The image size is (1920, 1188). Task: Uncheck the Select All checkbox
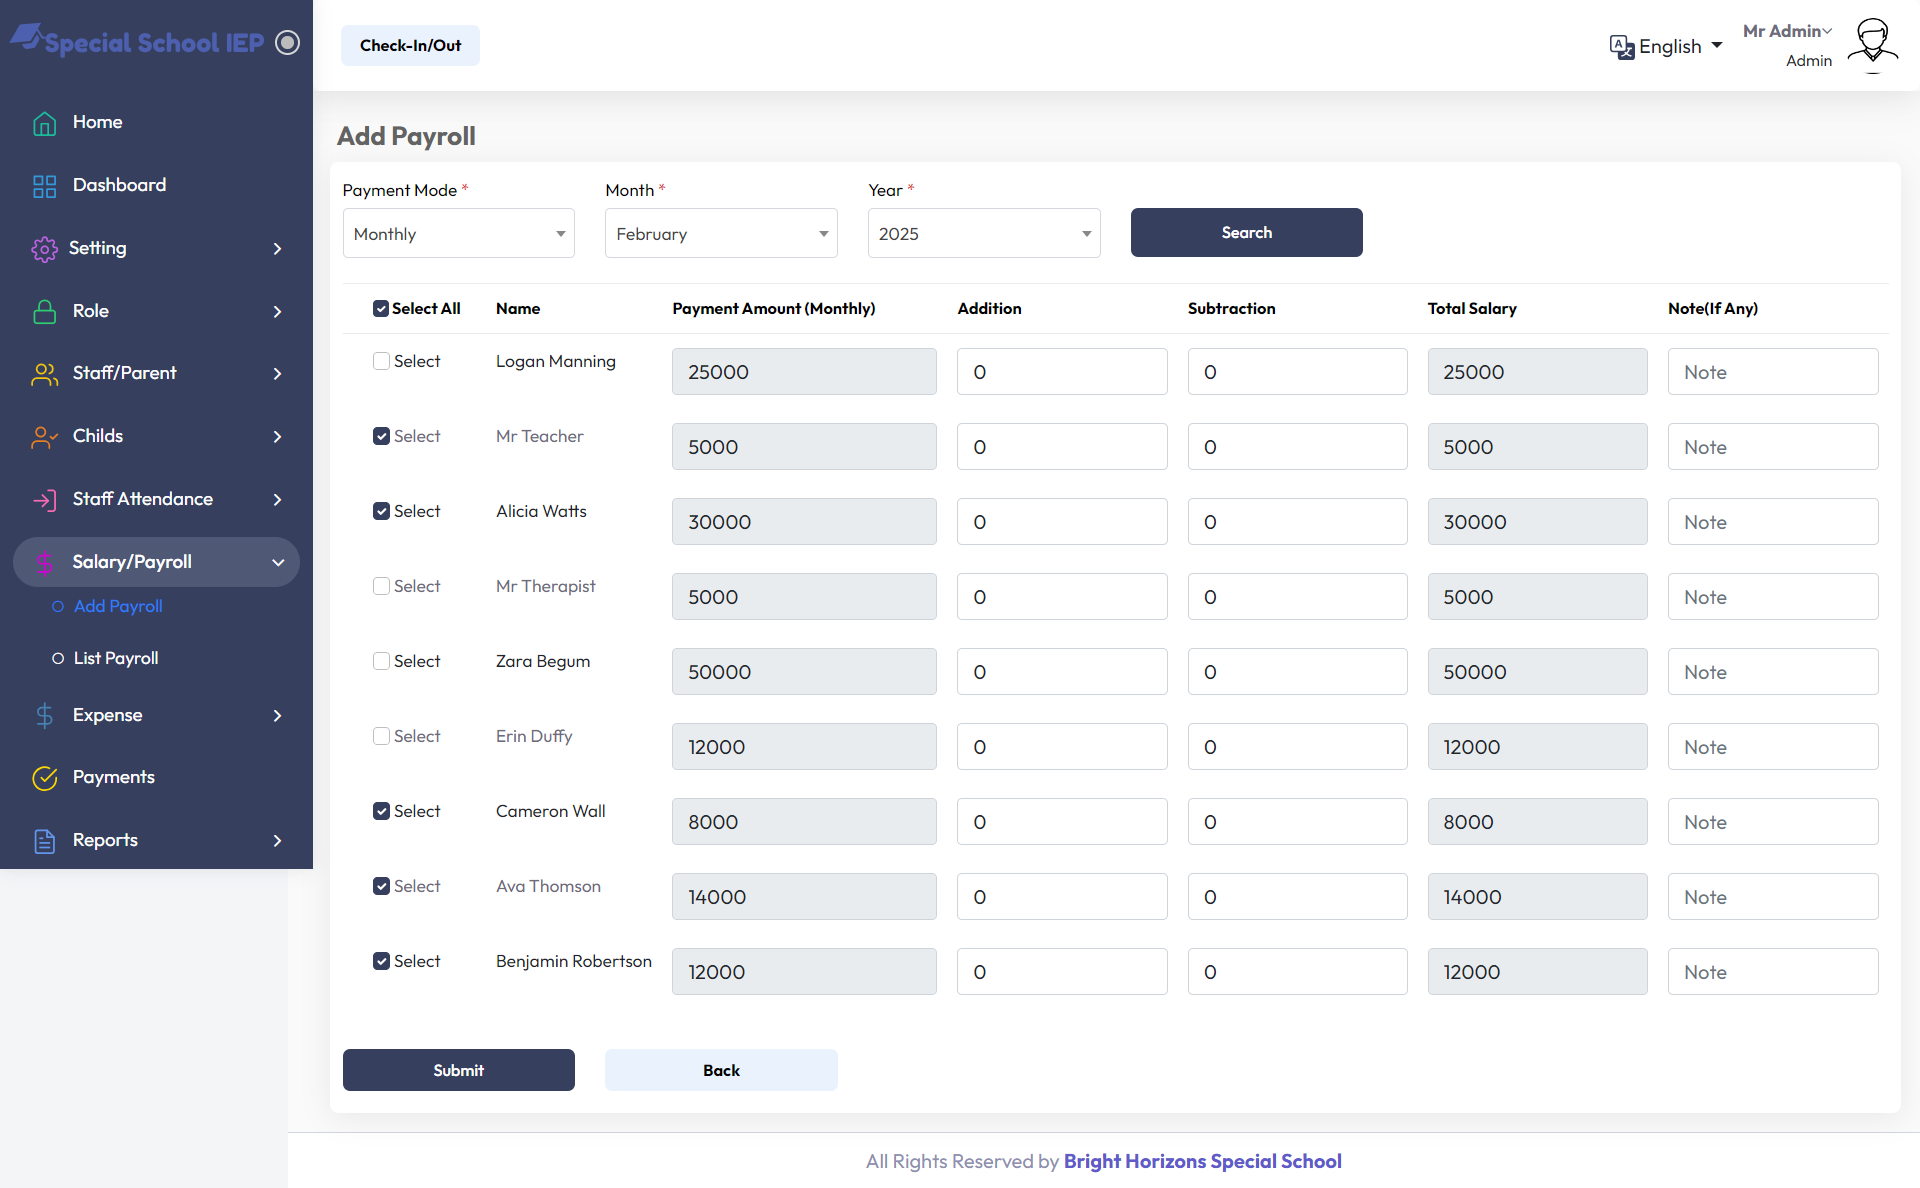coord(381,308)
